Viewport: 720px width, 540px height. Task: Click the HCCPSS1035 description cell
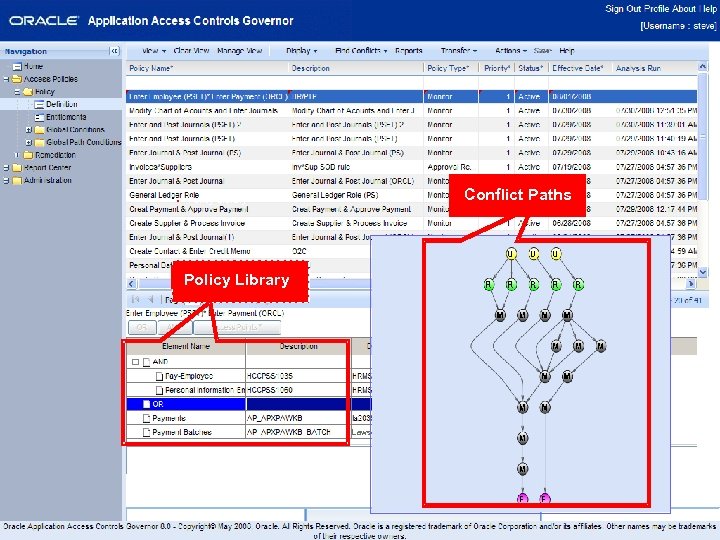(296, 376)
